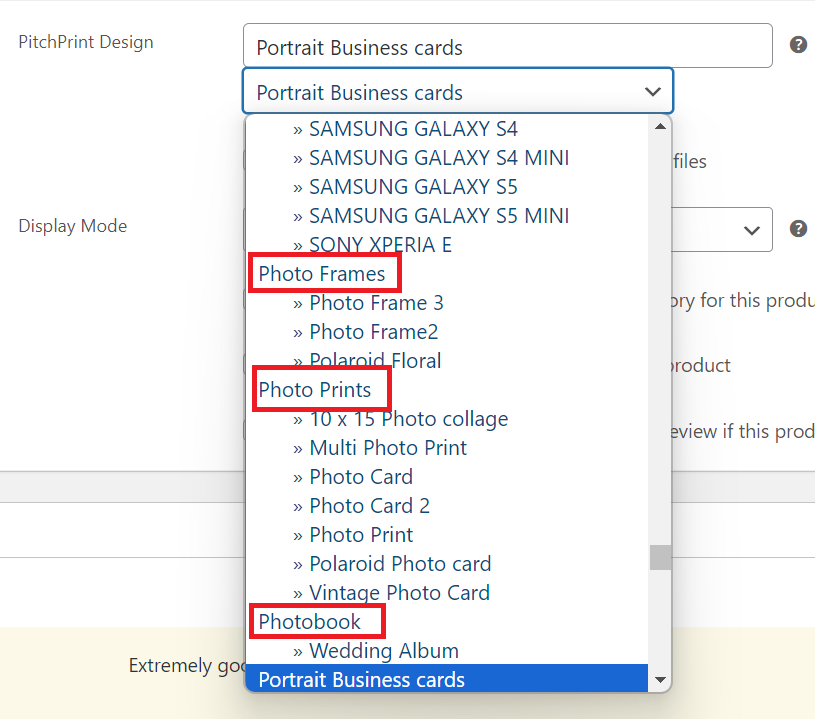Select the Photo Card 2 option
This screenshot has width=815, height=719.
[447, 506]
